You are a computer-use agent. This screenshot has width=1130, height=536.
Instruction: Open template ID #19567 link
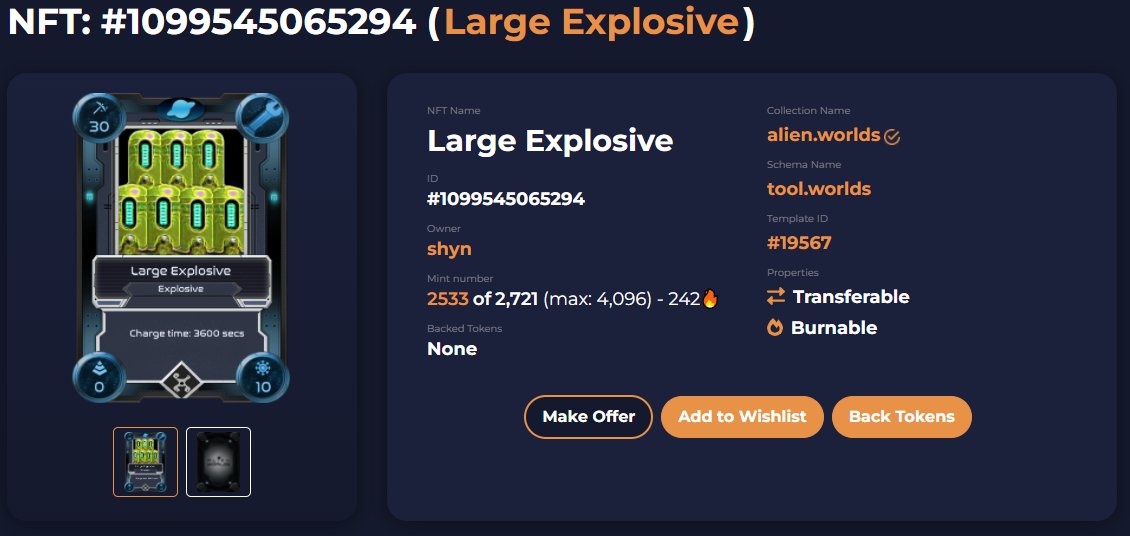tap(798, 243)
